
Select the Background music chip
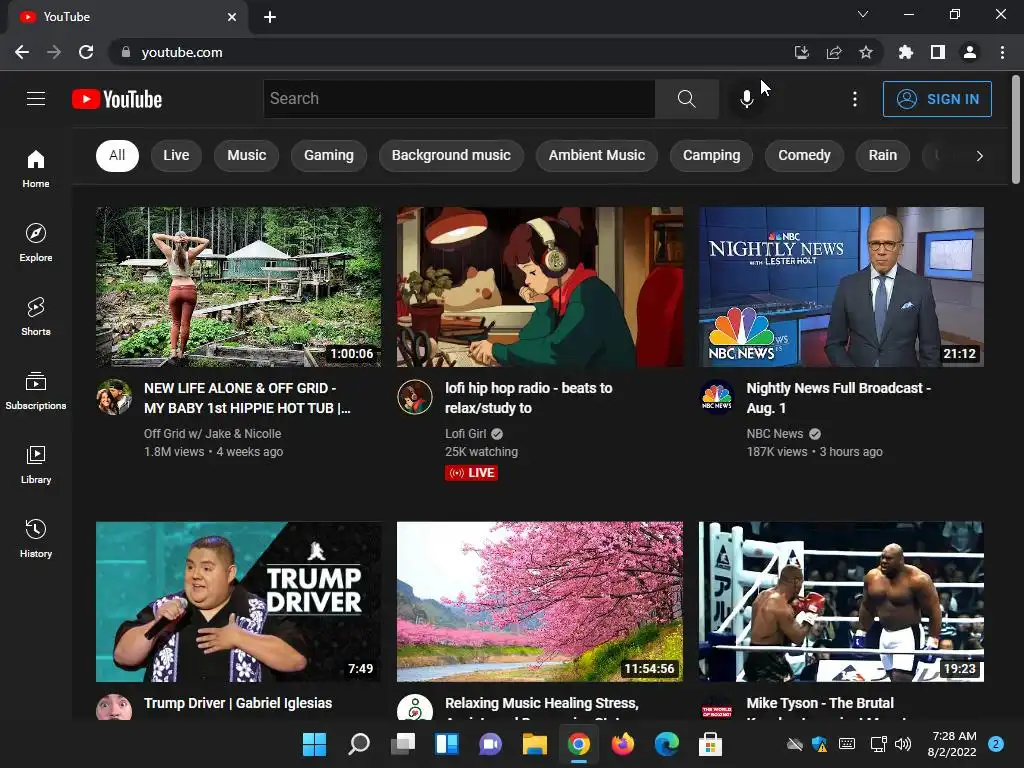click(x=451, y=155)
